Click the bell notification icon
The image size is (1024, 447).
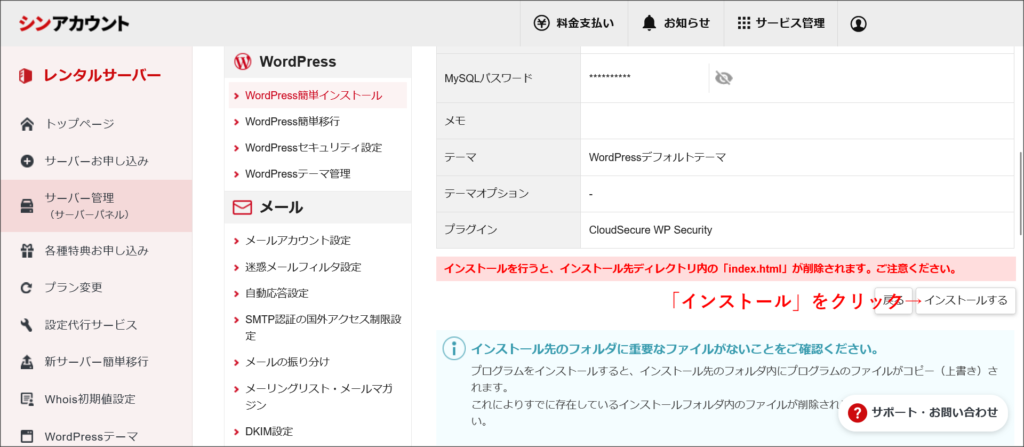[x=648, y=24]
